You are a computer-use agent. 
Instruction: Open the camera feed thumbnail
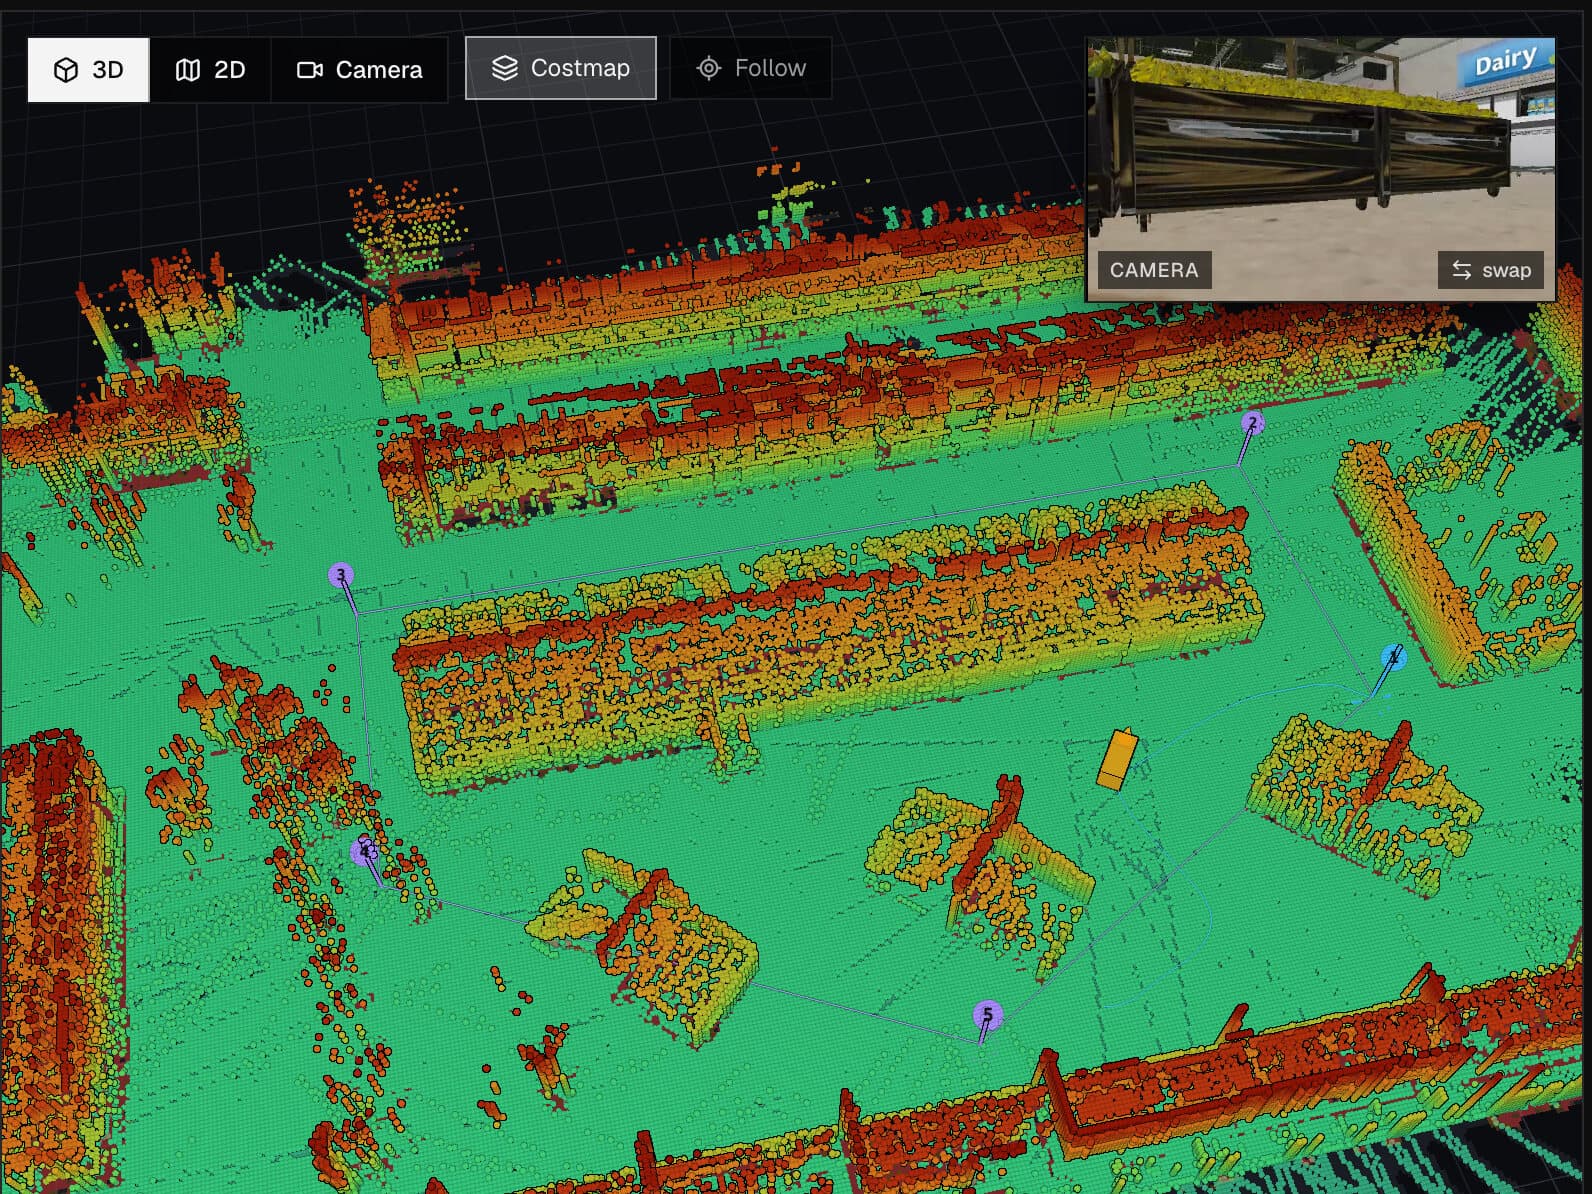1321,168
